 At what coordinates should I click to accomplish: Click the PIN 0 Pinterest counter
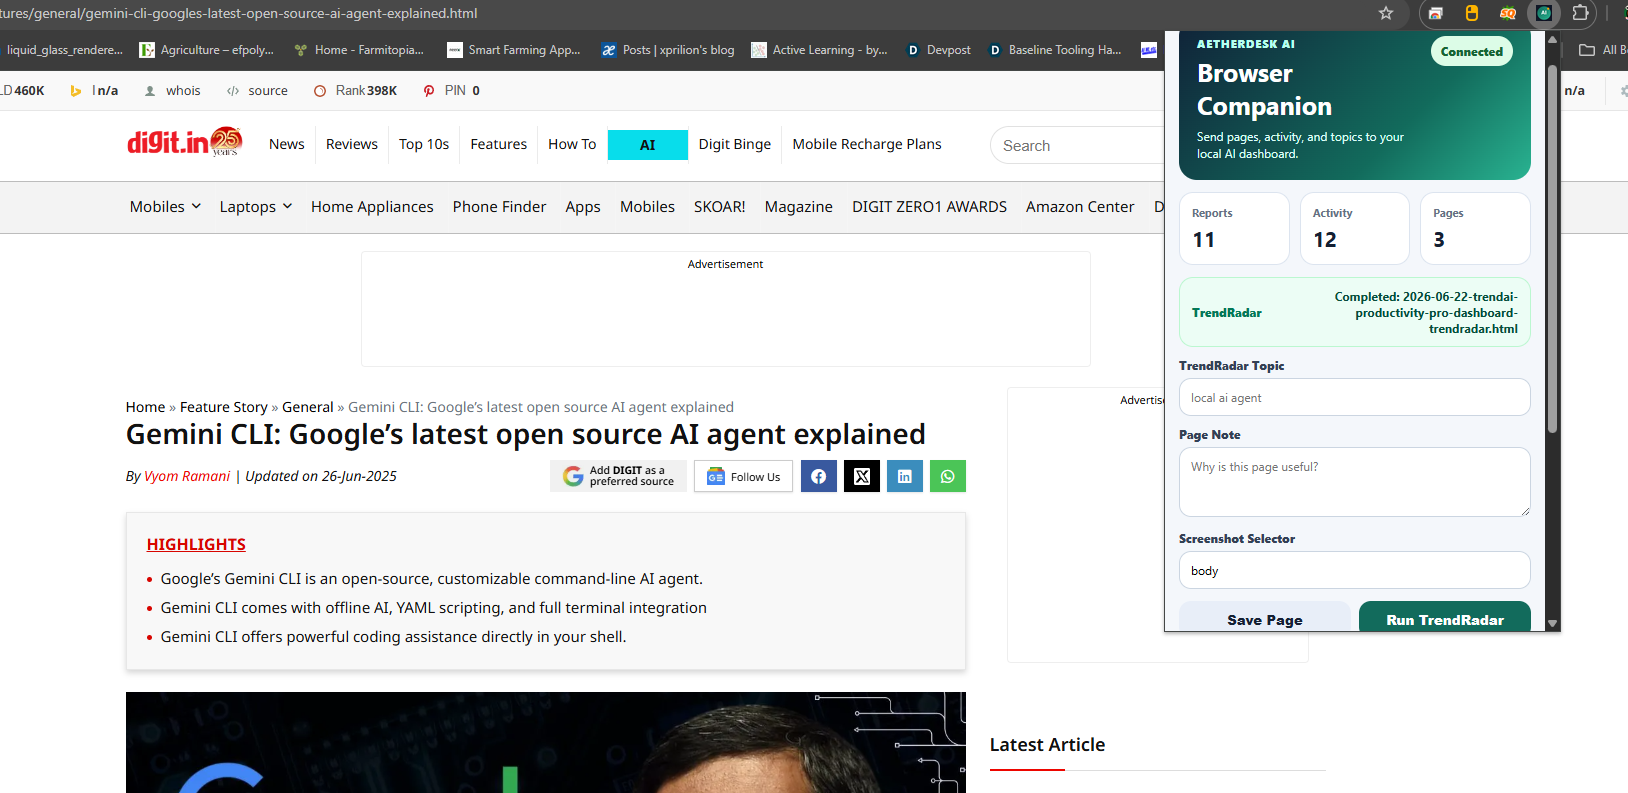[x=452, y=91]
